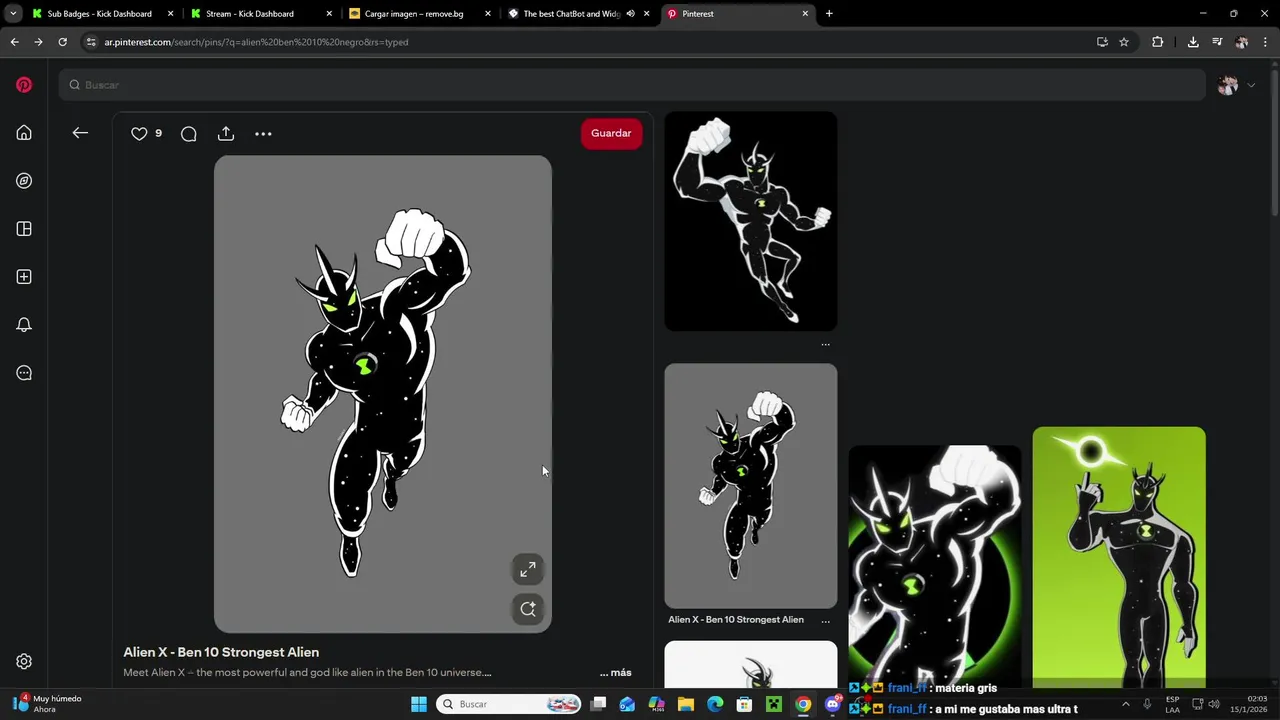The height and width of the screenshot is (720, 1280).
Task: Close the Cargar imagen remove.bg tab
Action: click(488, 14)
